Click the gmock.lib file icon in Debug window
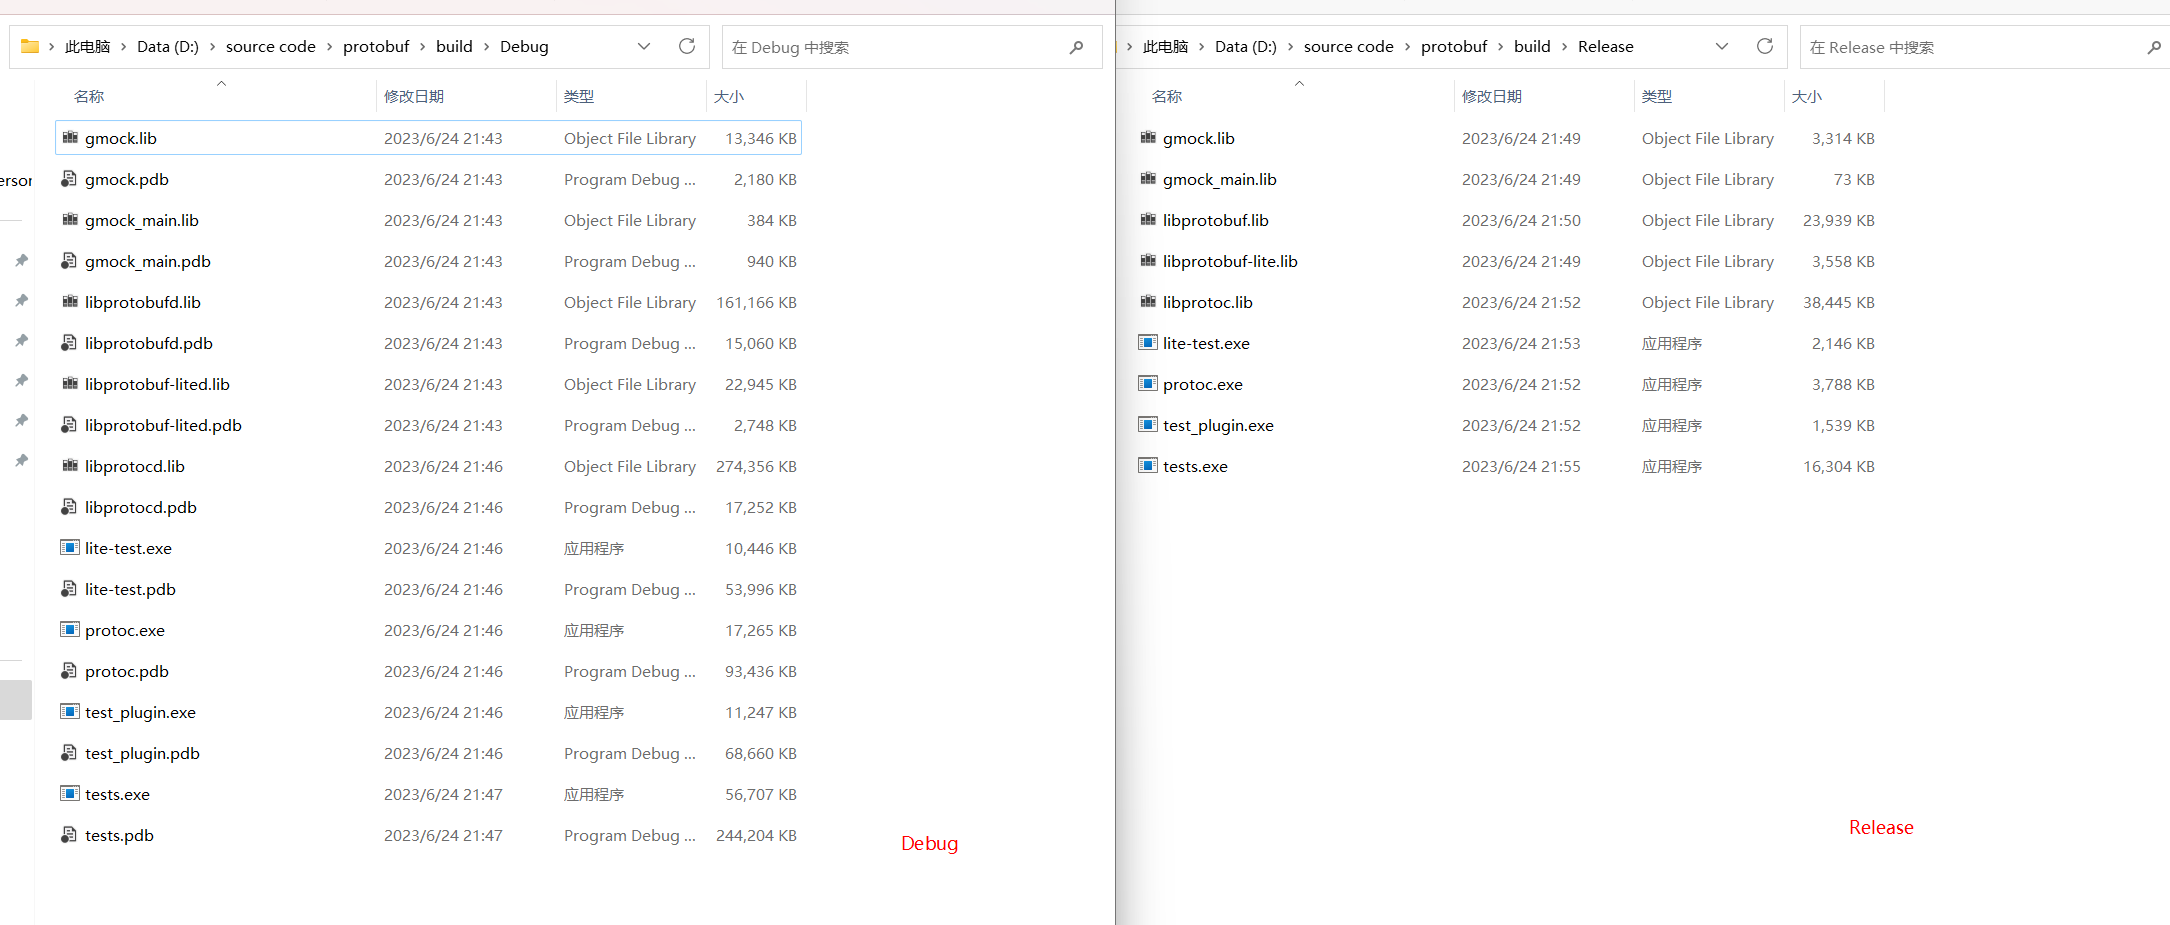Image resolution: width=2170 pixels, height=925 pixels. point(70,138)
